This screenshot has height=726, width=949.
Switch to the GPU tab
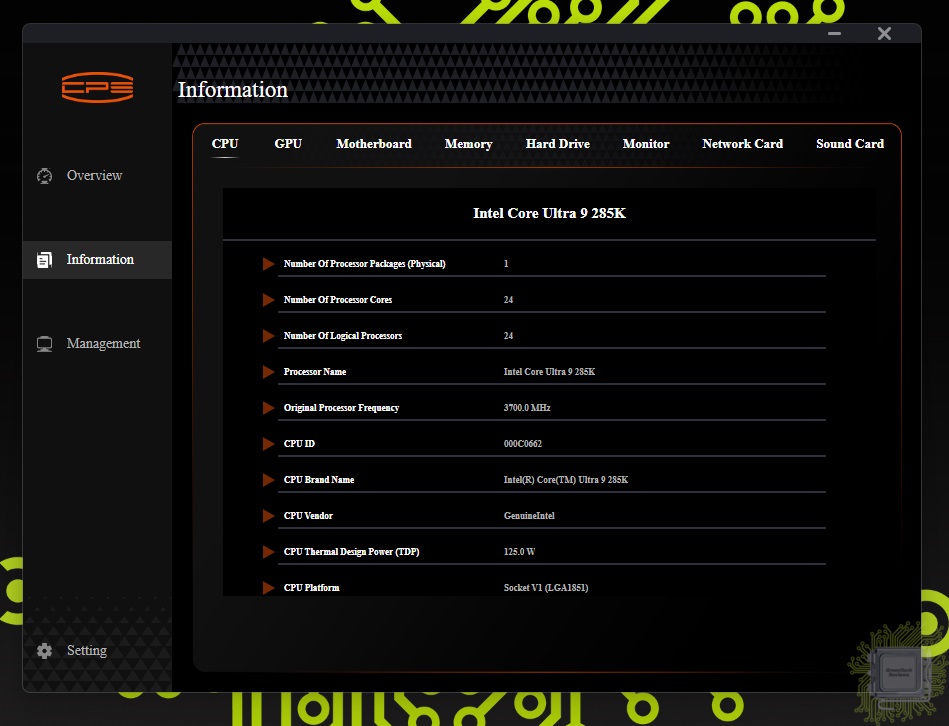[x=288, y=144]
